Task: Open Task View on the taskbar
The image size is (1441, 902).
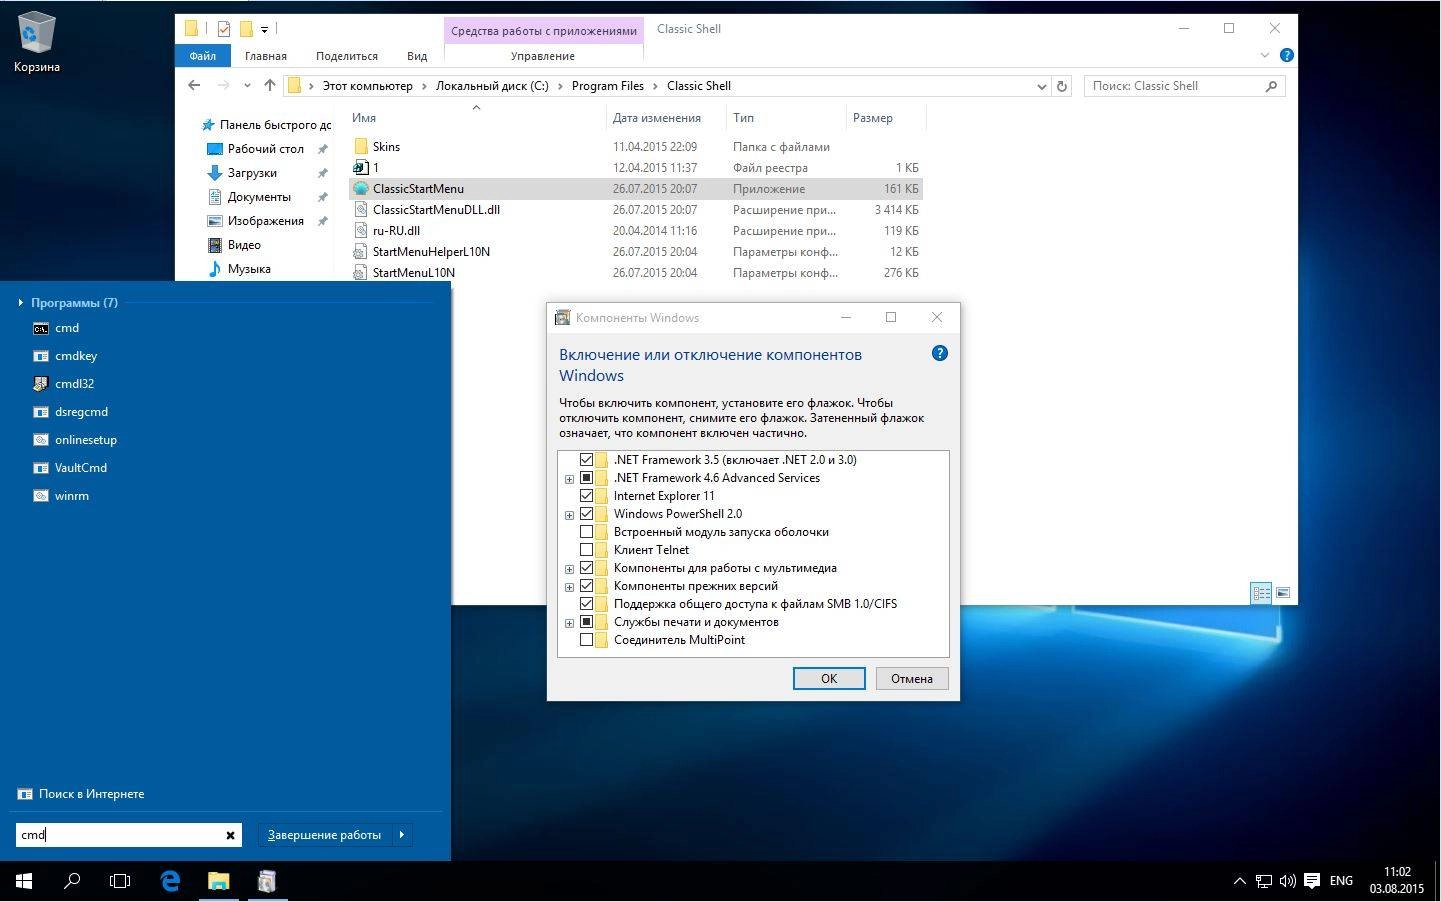Action: point(120,881)
